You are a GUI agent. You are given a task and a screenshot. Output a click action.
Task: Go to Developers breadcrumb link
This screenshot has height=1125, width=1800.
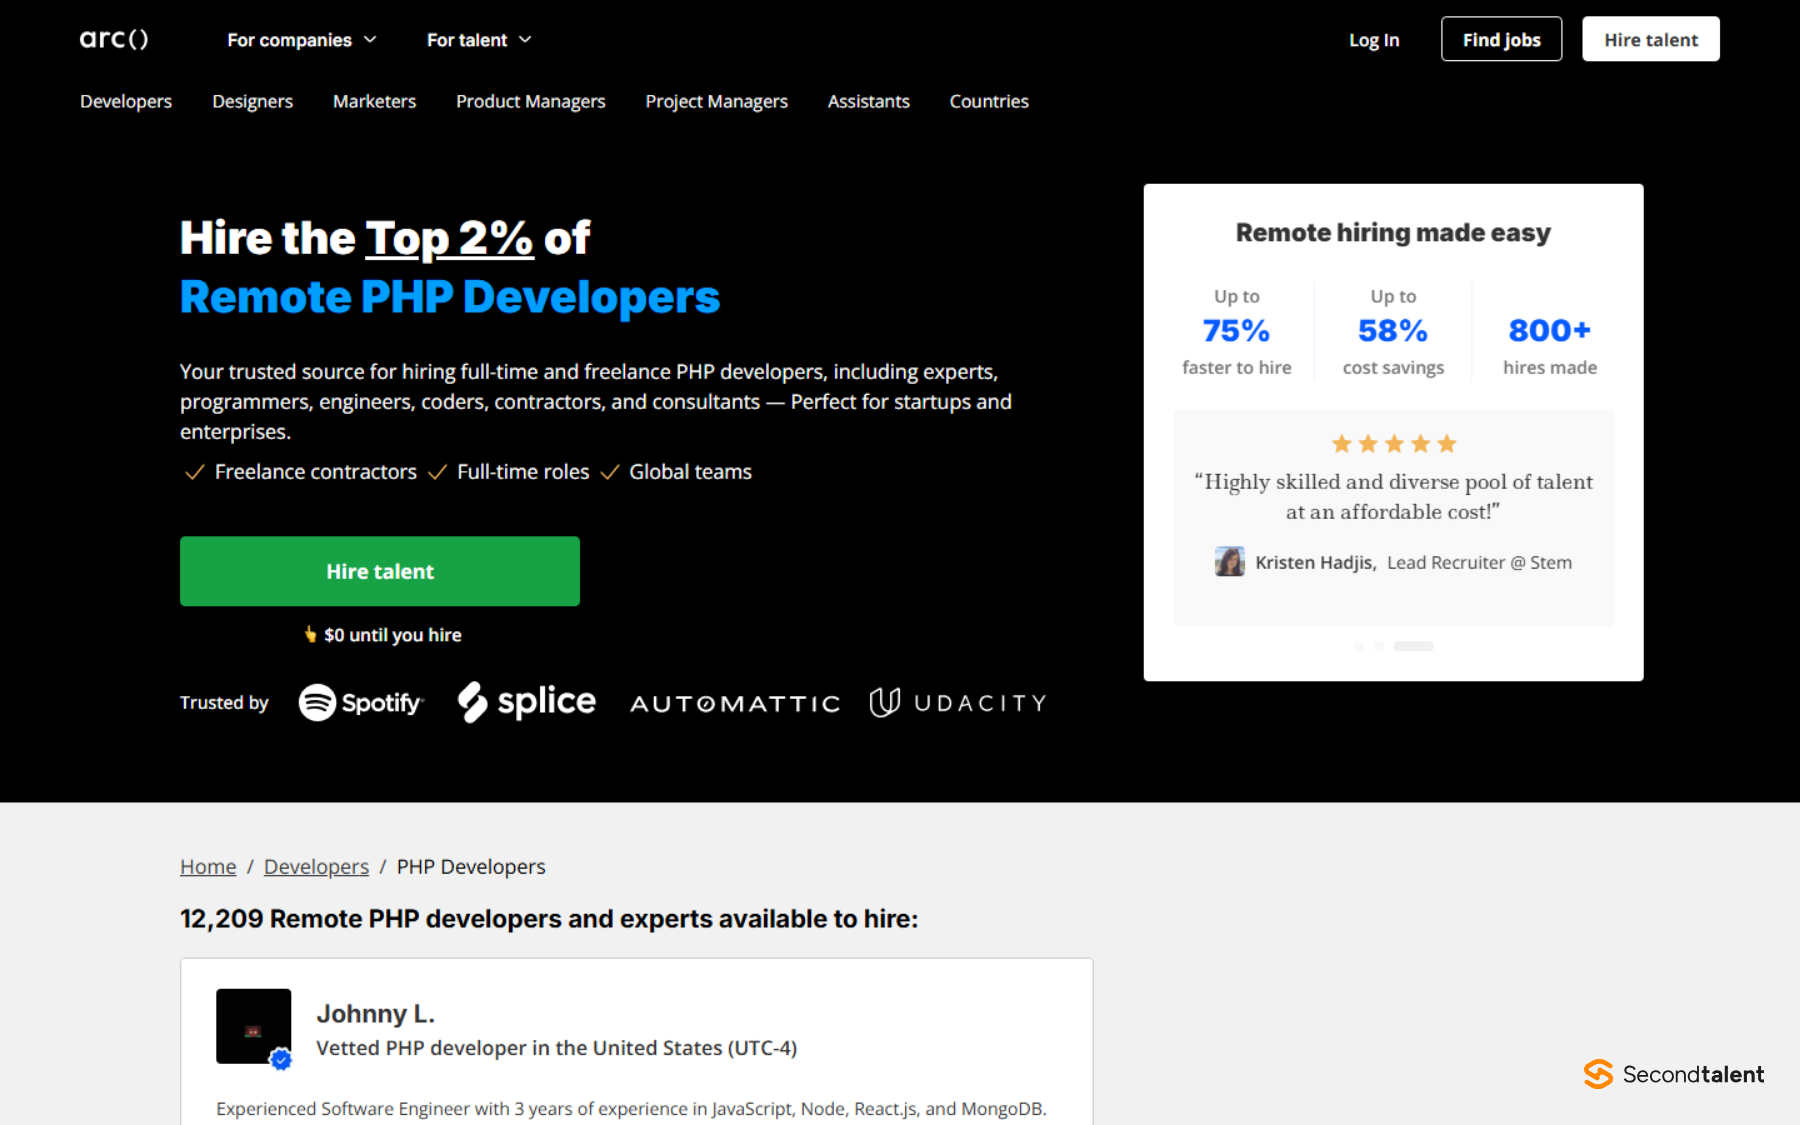[316, 867]
